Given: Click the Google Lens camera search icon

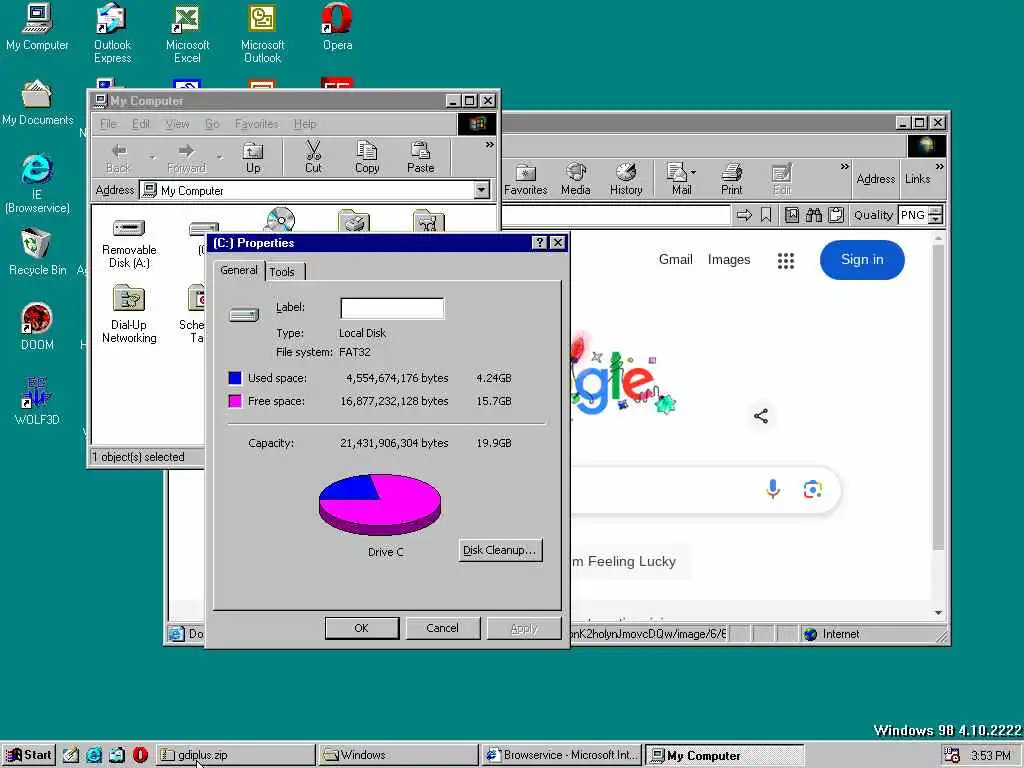Looking at the screenshot, I should click(812, 488).
